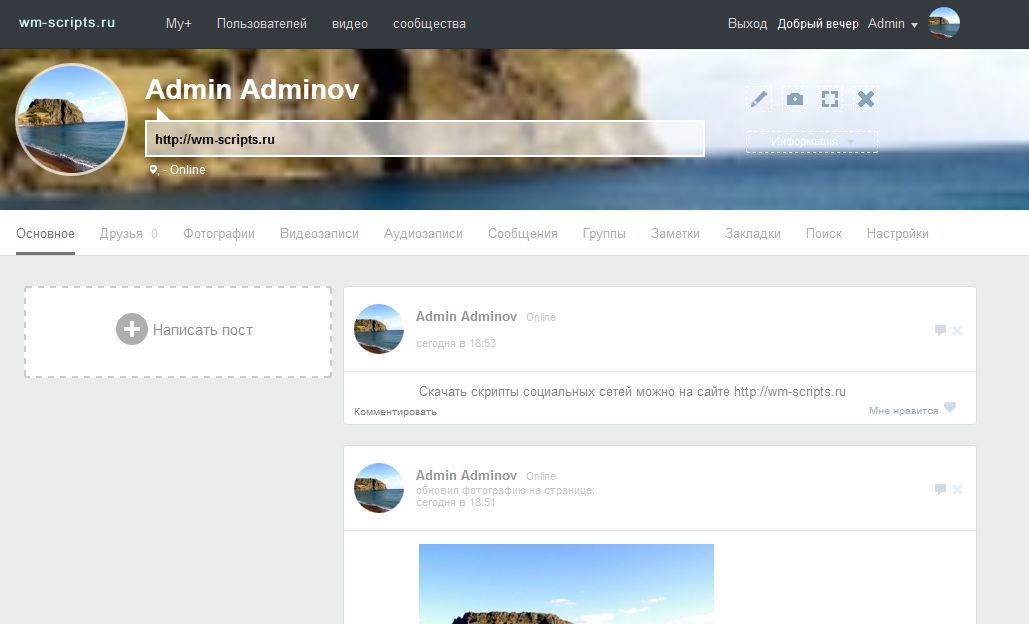Click the fullscreen expand cover icon
The image size is (1029, 624).
[x=829, y=98]
